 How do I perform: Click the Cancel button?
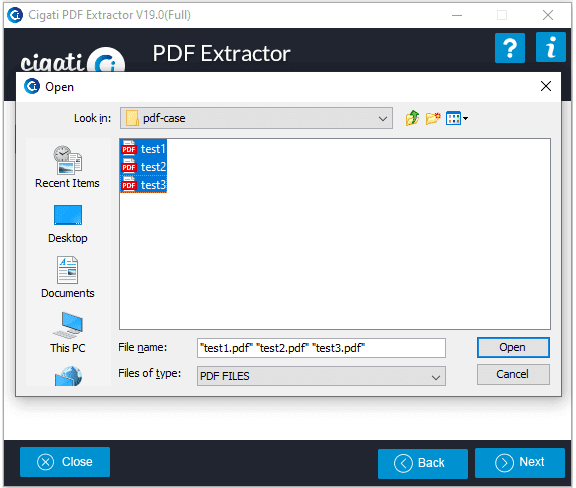pos(513,374)
